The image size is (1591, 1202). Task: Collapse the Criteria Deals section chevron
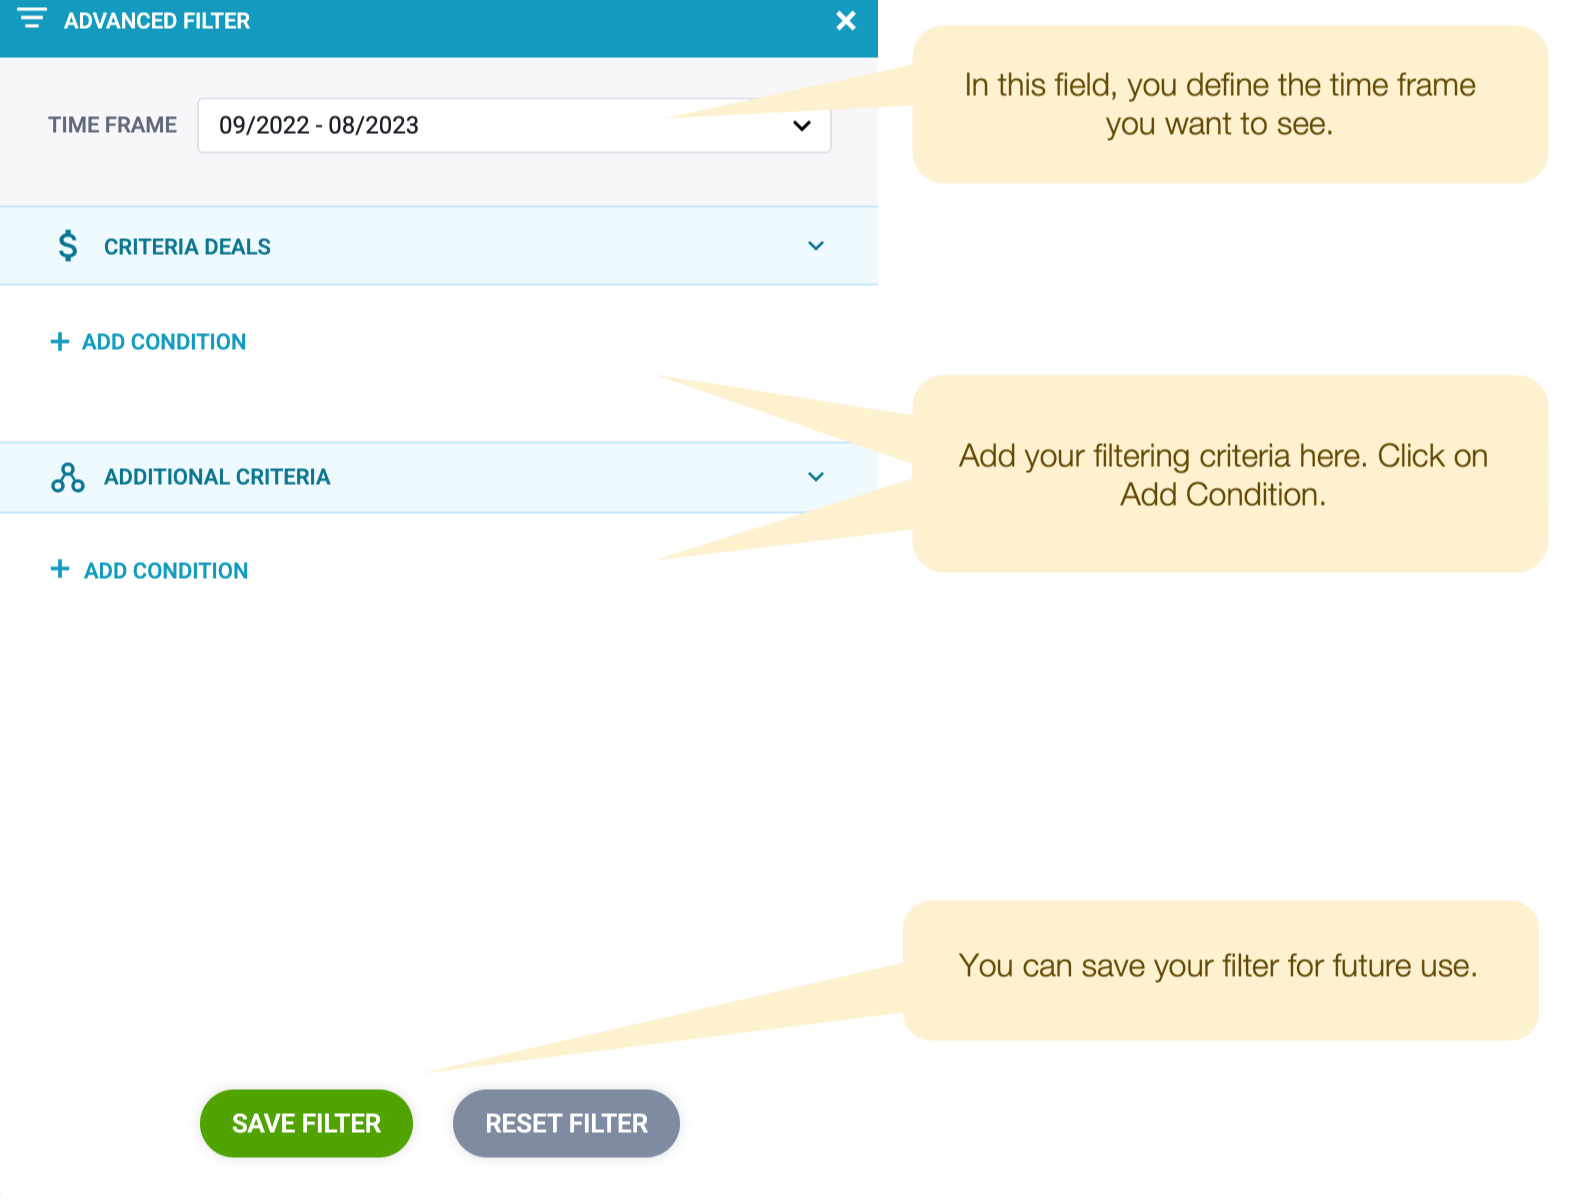pos(816,246)
